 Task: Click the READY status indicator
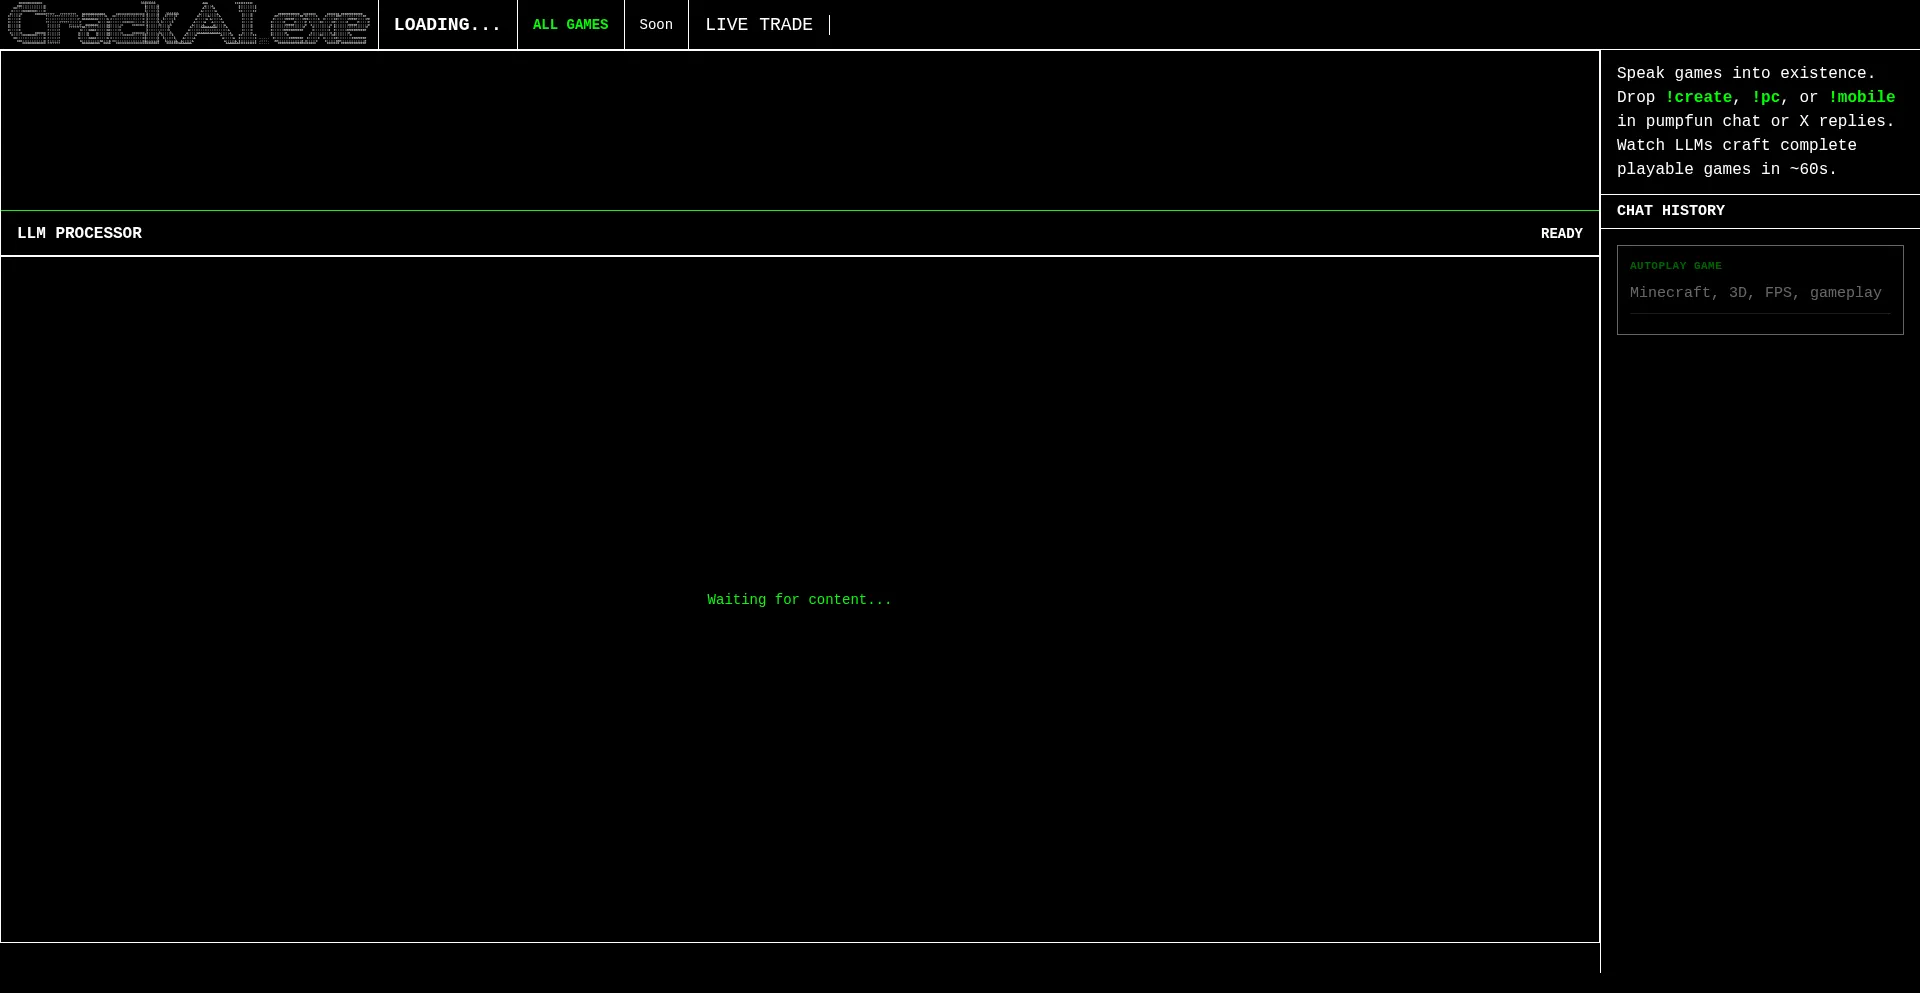[x=1561, y=234]
